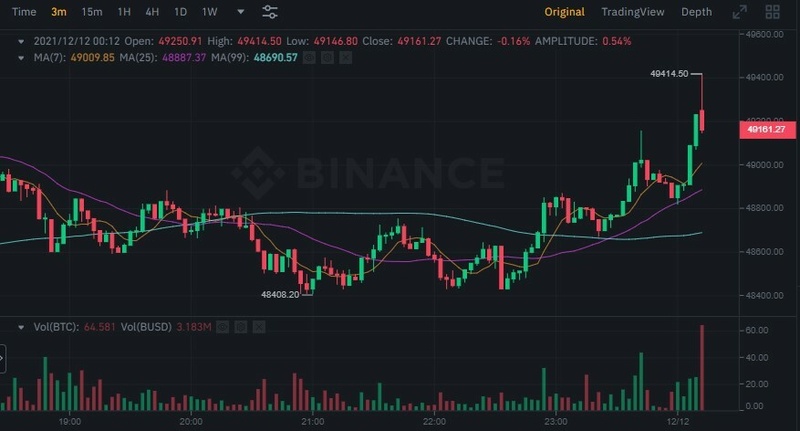Expand chart to fullscreen
Screen dimensions: 800x431
(x=740, y=12)
